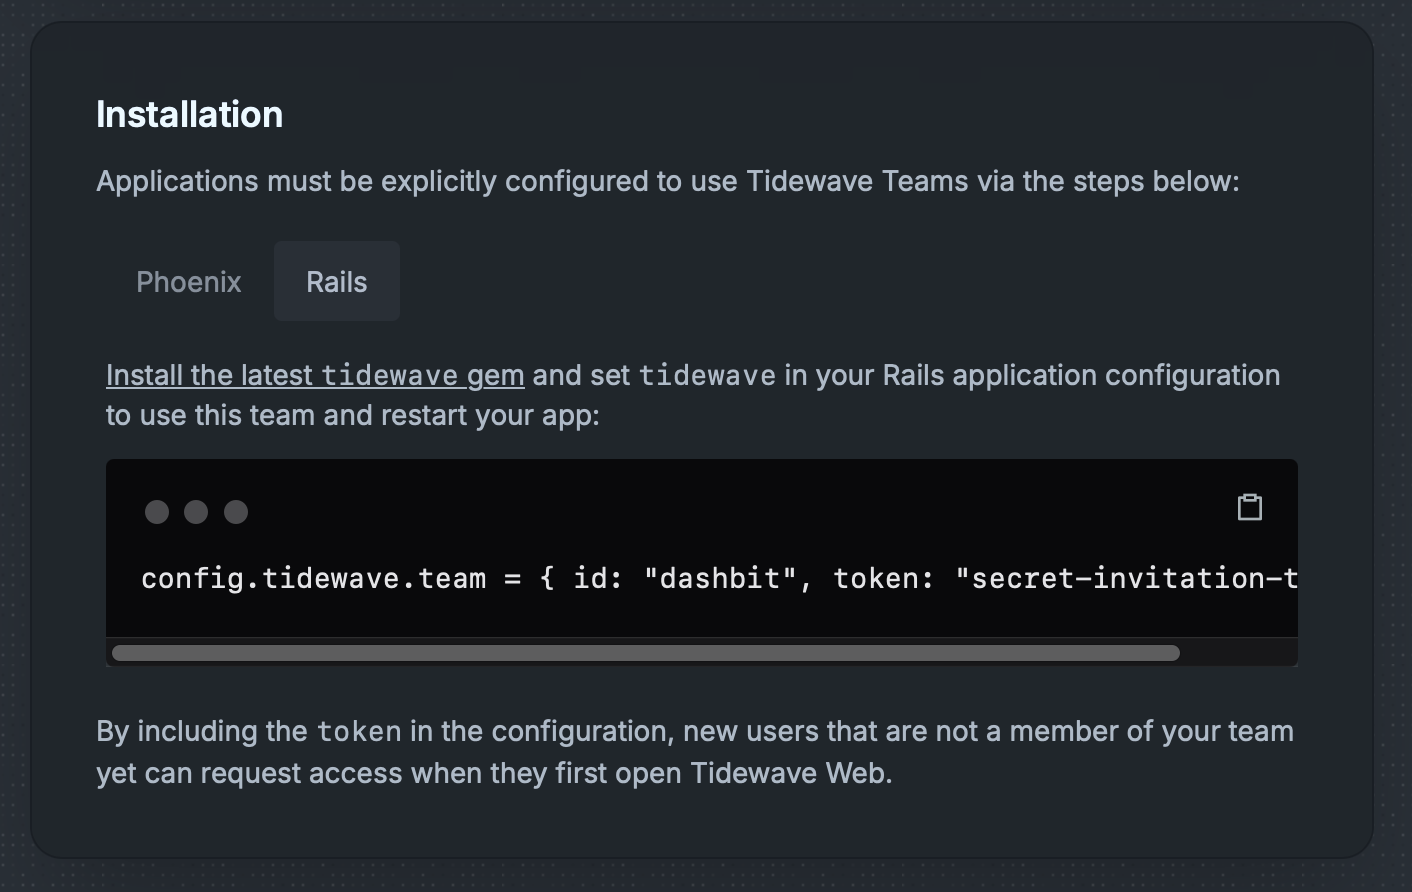The height and width of the screenshot is (892, 1412).
Task: Switch to the Phoenix tab
Action: pos(189,282)
